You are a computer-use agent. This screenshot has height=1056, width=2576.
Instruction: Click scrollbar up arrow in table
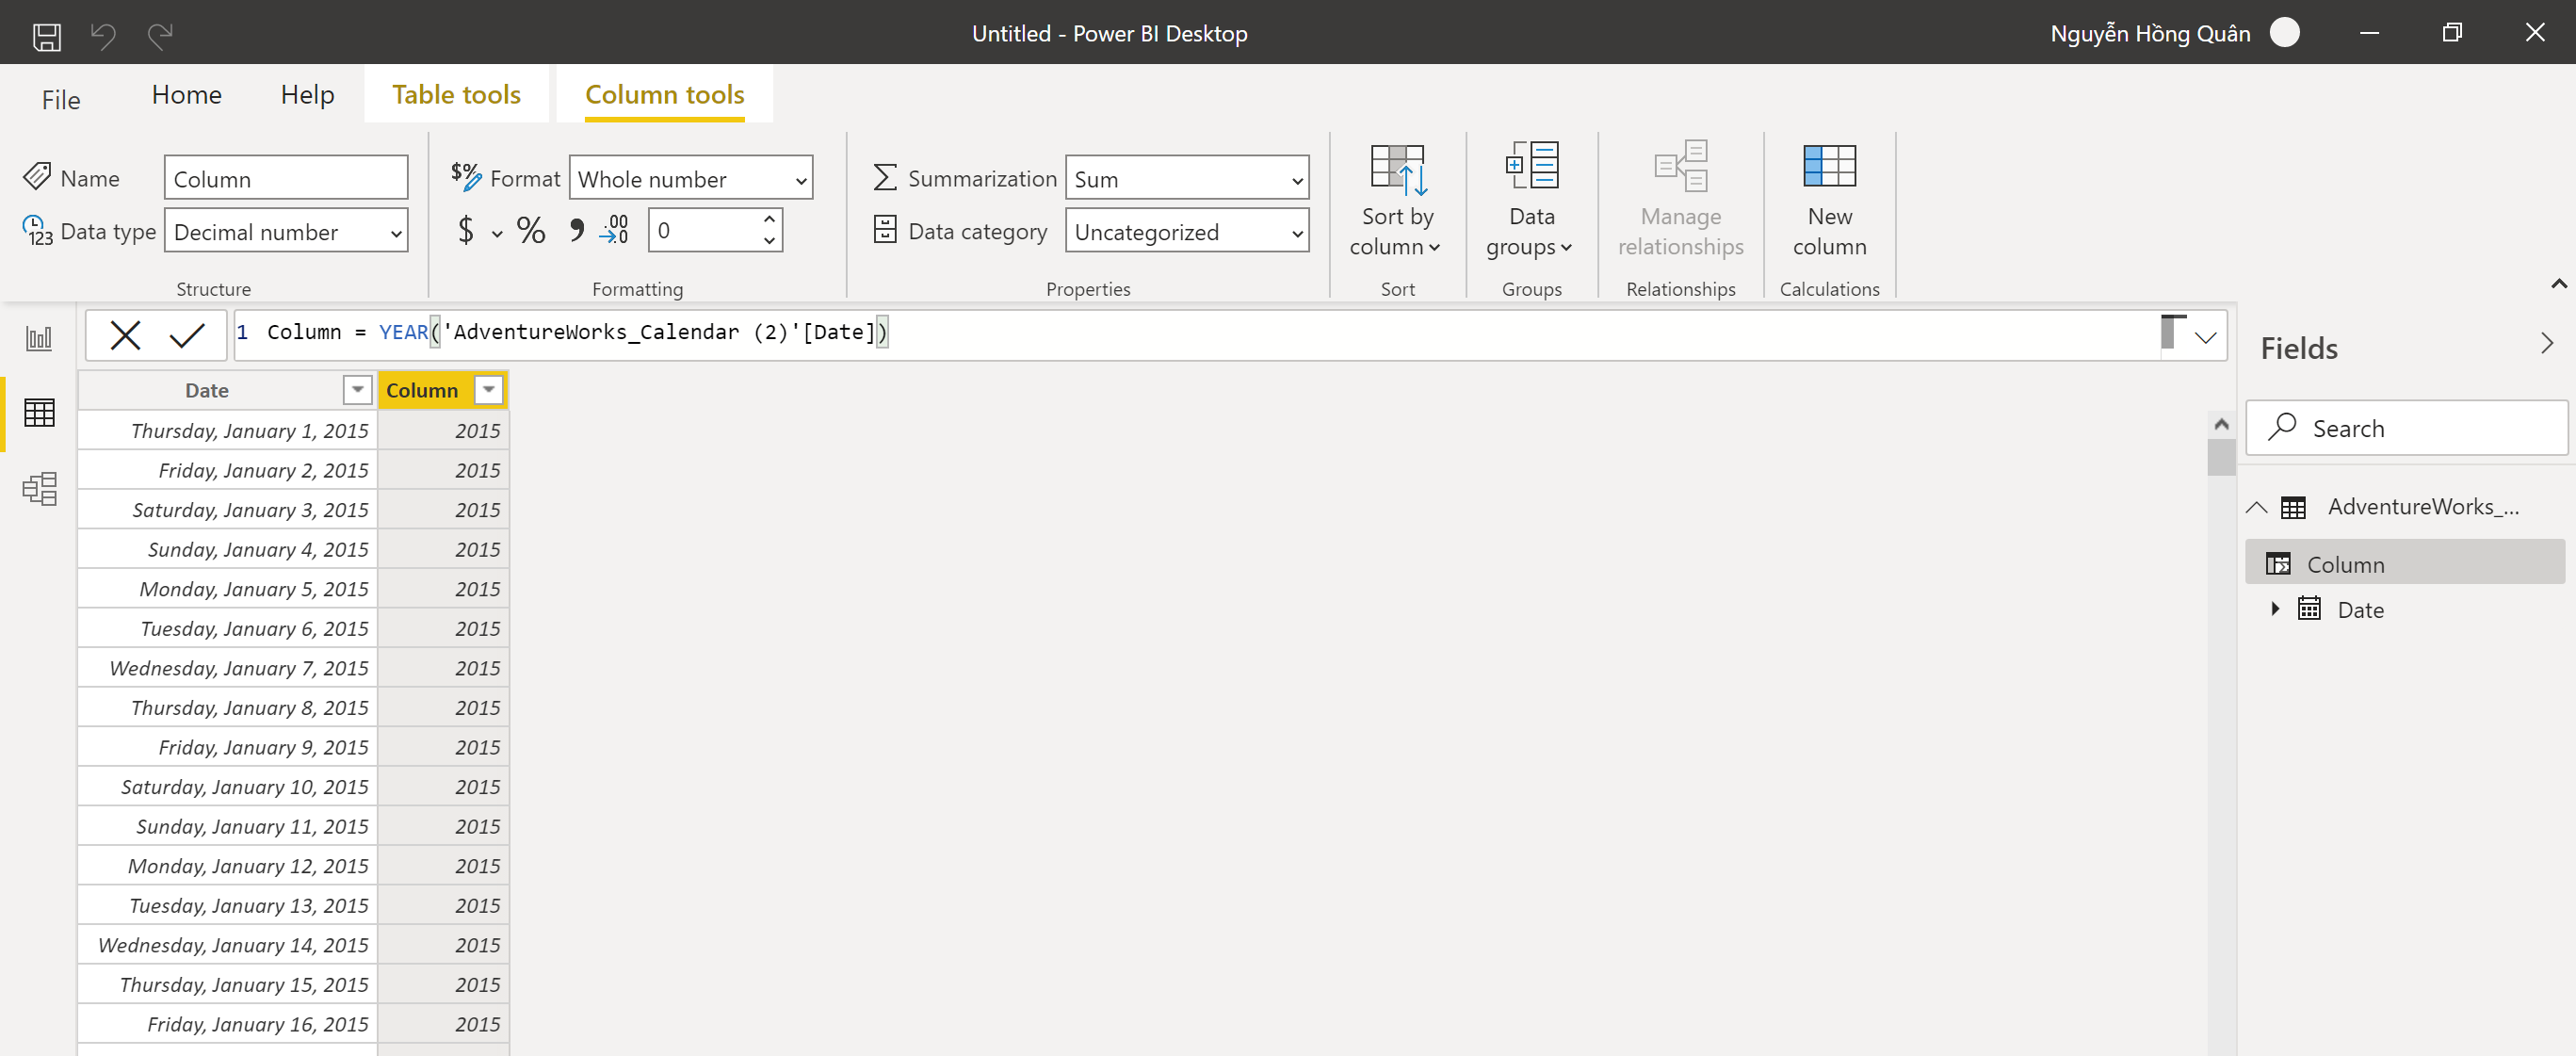(x=2221, y=425)
